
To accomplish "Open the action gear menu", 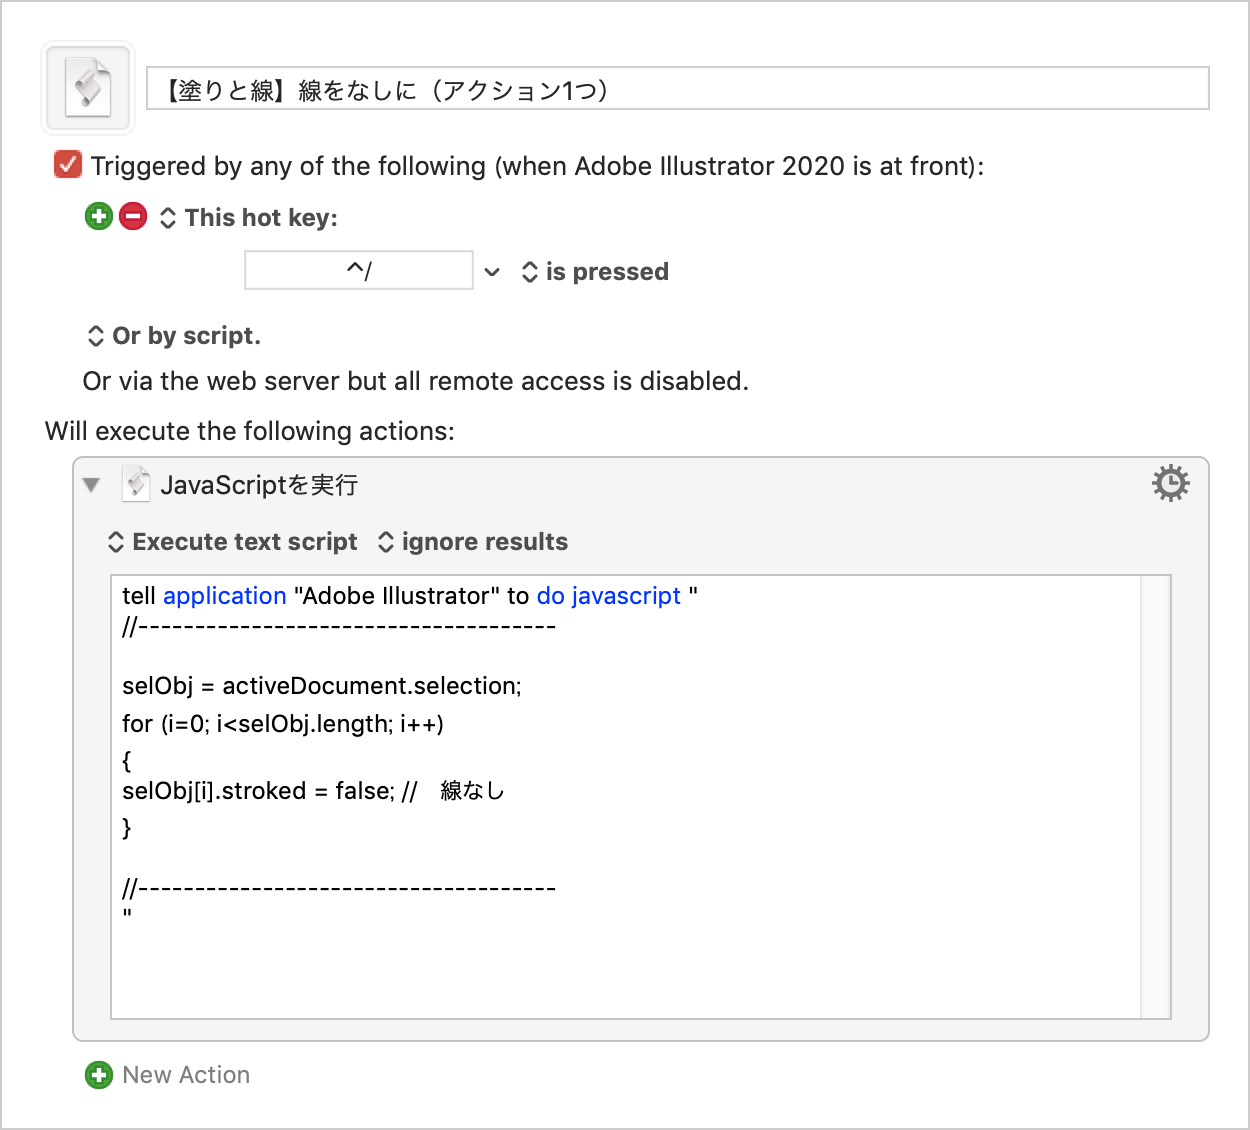I will pos(1171,484).
